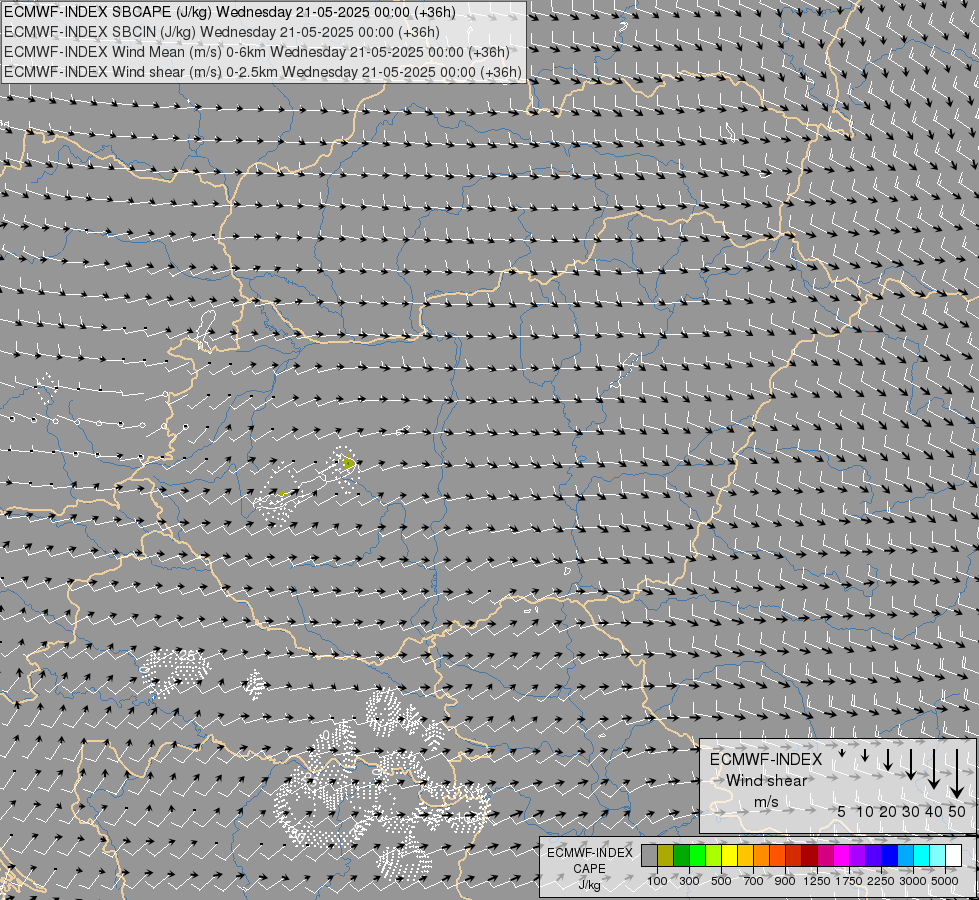Click the 'm/s' unit in wind shear legend

pos(766,801)
